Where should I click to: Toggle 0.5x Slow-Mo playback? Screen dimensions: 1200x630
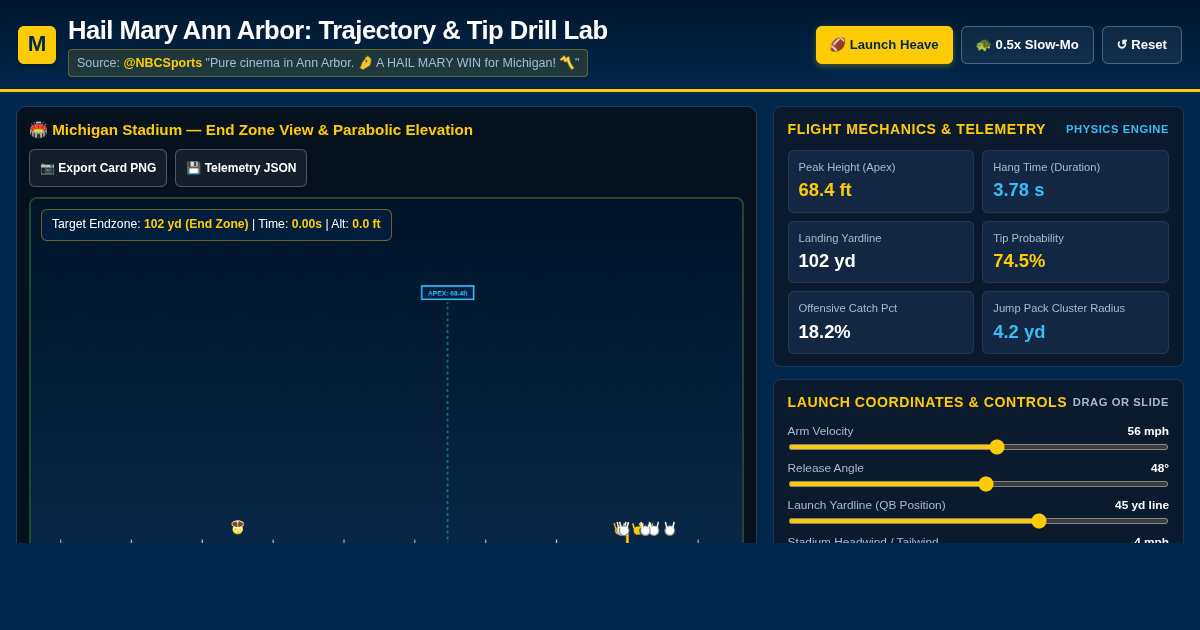[1027, 45]
